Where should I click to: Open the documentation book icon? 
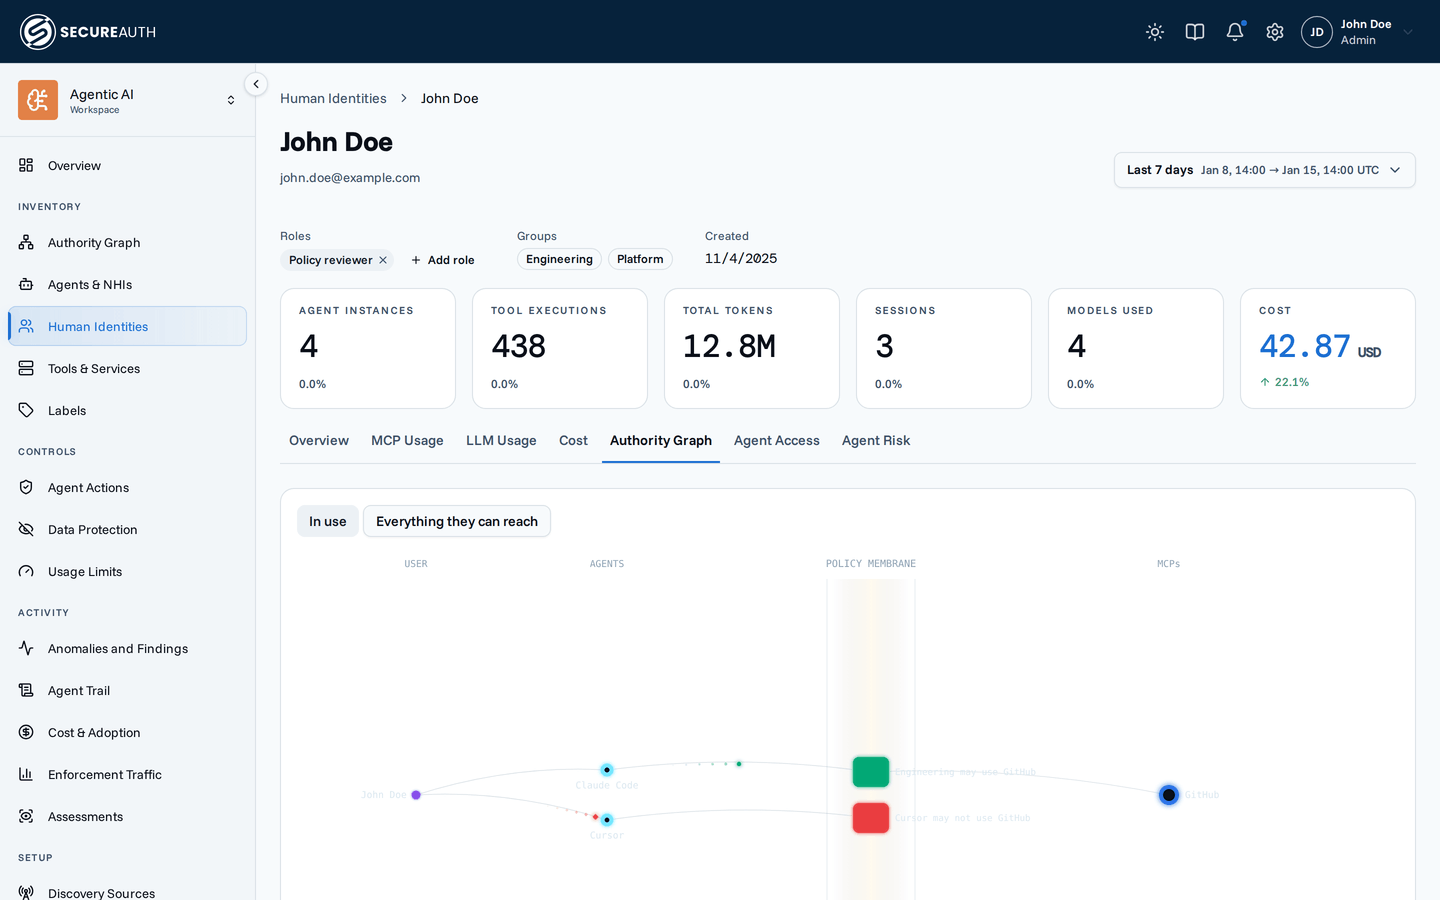(x=1195, y=32)
